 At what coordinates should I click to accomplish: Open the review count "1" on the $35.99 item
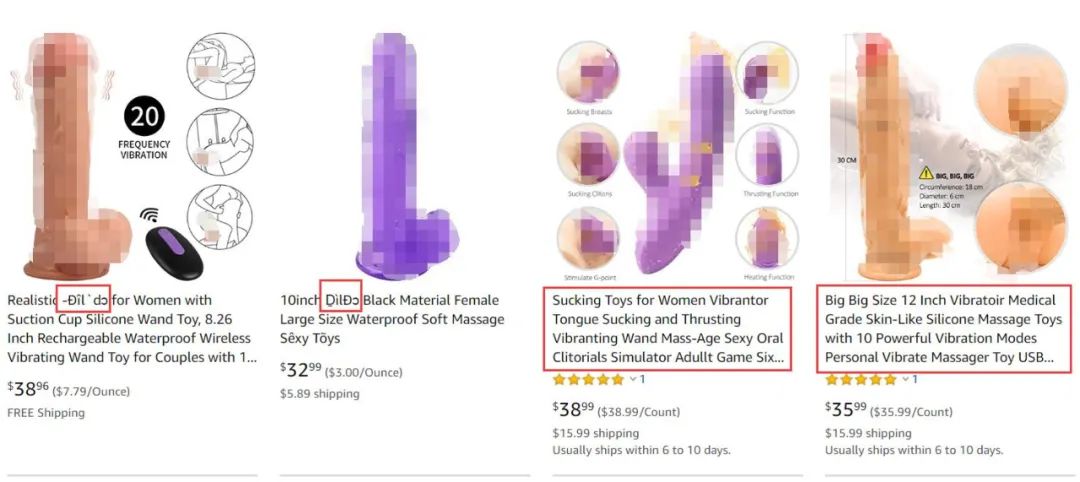coord(915,379)
